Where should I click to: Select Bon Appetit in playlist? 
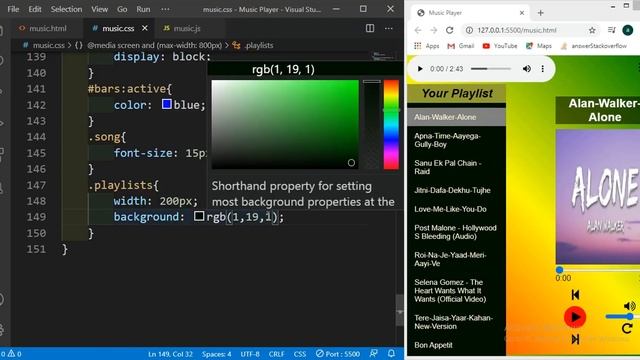[456, 345]
